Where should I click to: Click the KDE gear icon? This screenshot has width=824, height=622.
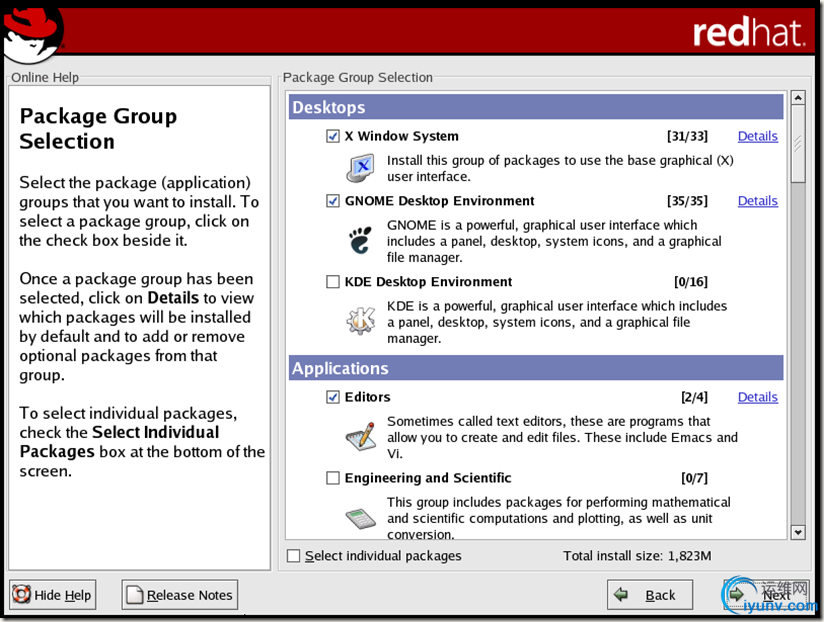click(x=360, y=321)
